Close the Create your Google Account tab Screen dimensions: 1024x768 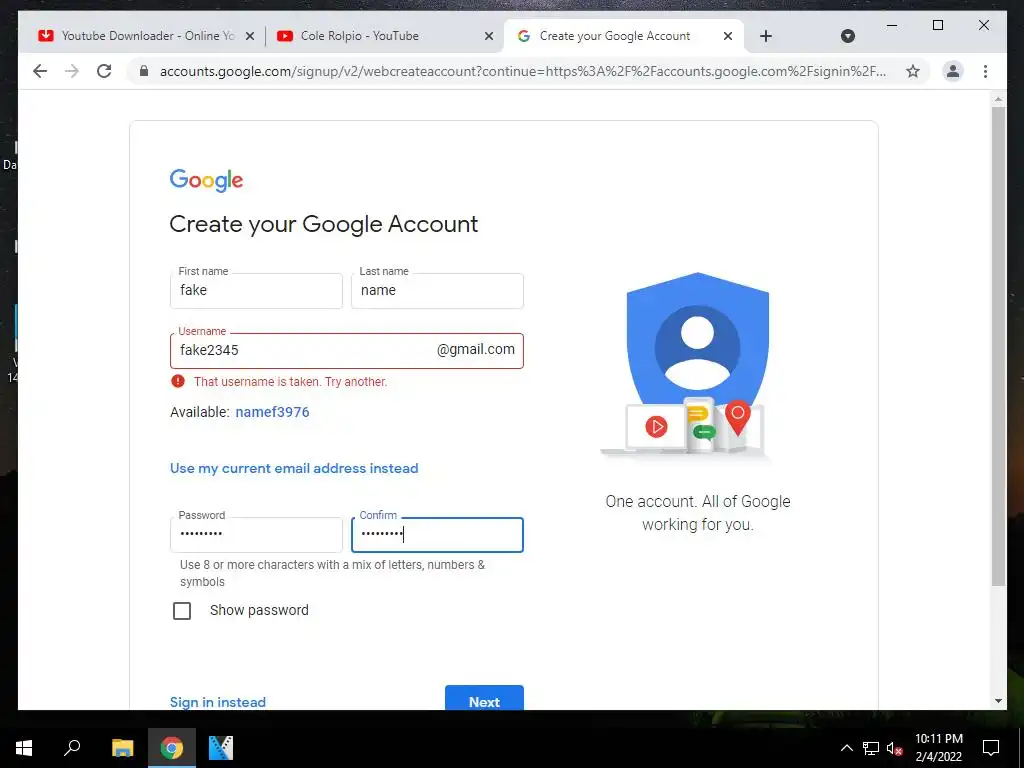pos(728,37)
